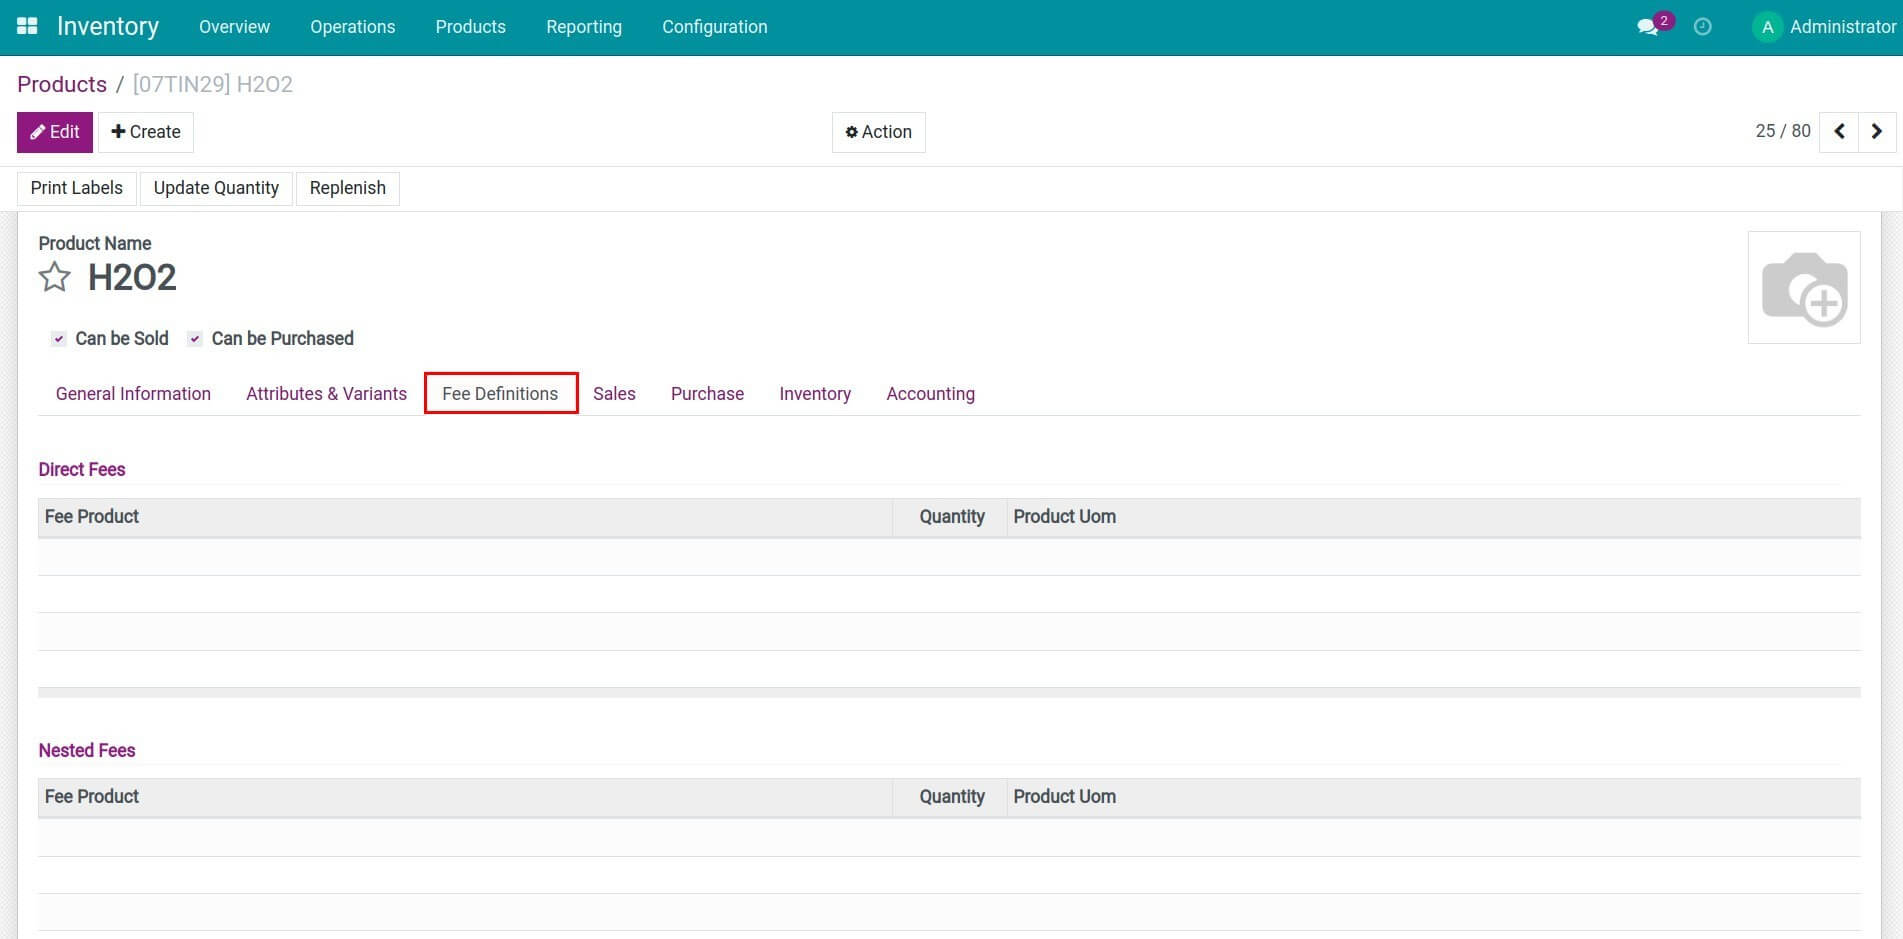The height and width of the screenshot is (939, 1903).
Task: Switch to the Attributes & Variants tab
Action: pyautogui.click(x=326, y=393)
